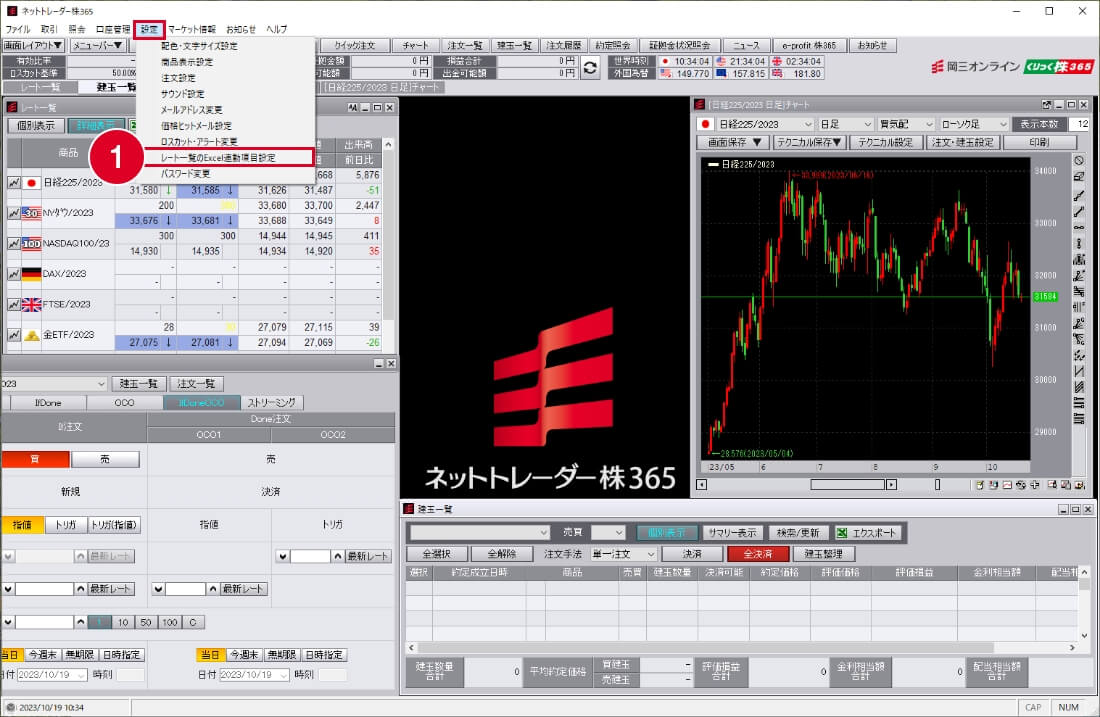Click the pin icon in rate list title bar
Image resolution: width=1100 pixels, height=717 pixels.
point(352,107)
